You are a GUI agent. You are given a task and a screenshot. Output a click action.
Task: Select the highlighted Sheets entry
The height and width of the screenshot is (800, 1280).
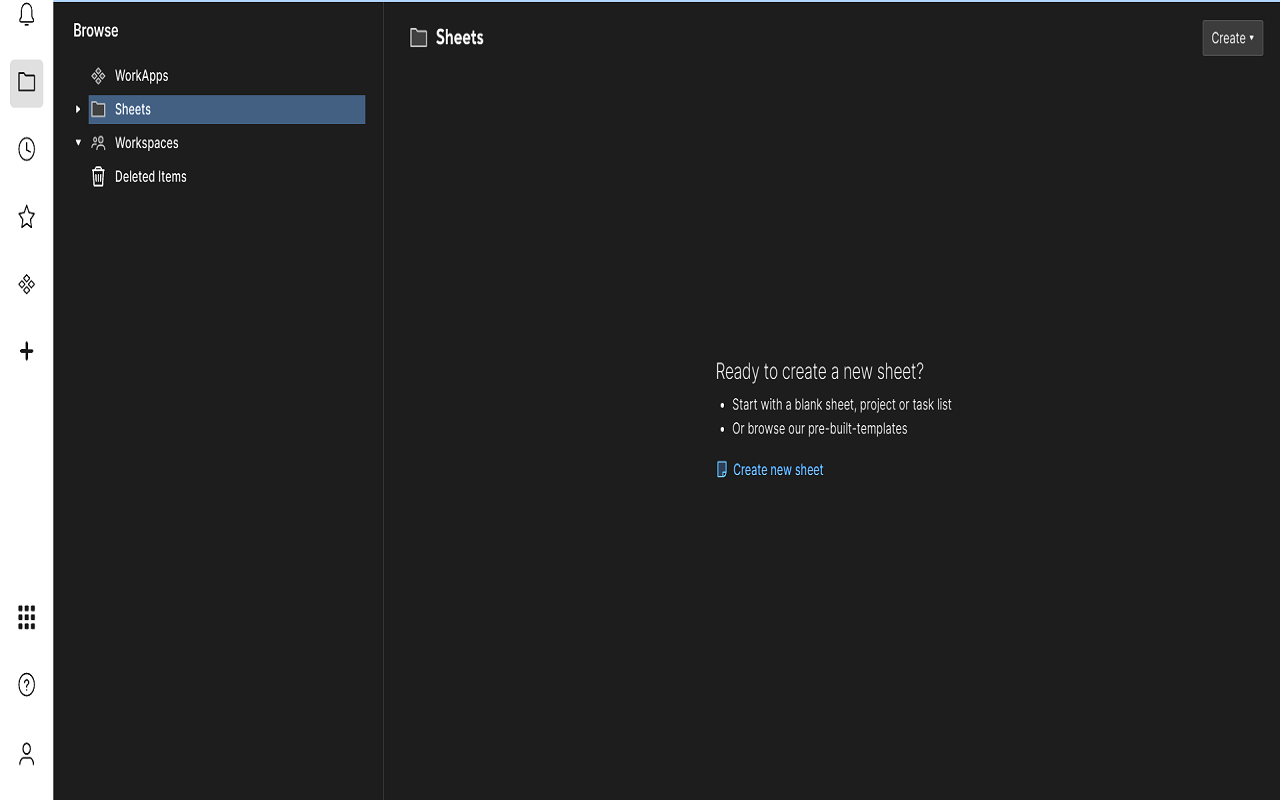tap(132, 109)
